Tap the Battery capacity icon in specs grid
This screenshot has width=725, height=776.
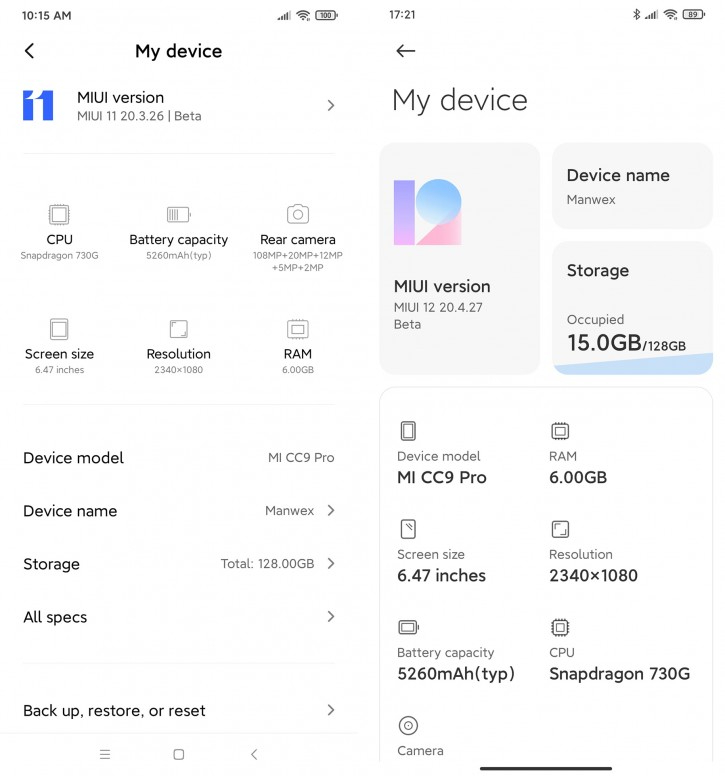click(178, 214)
